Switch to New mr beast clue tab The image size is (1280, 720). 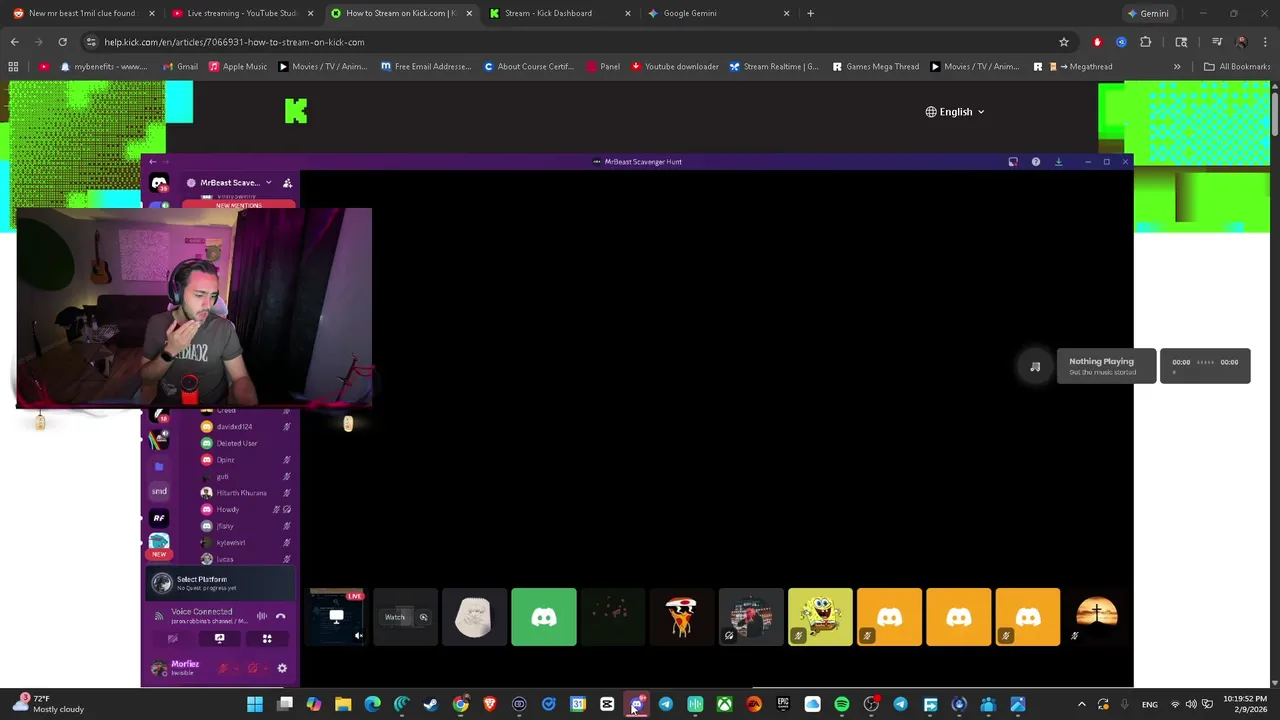tap(82, 13)
